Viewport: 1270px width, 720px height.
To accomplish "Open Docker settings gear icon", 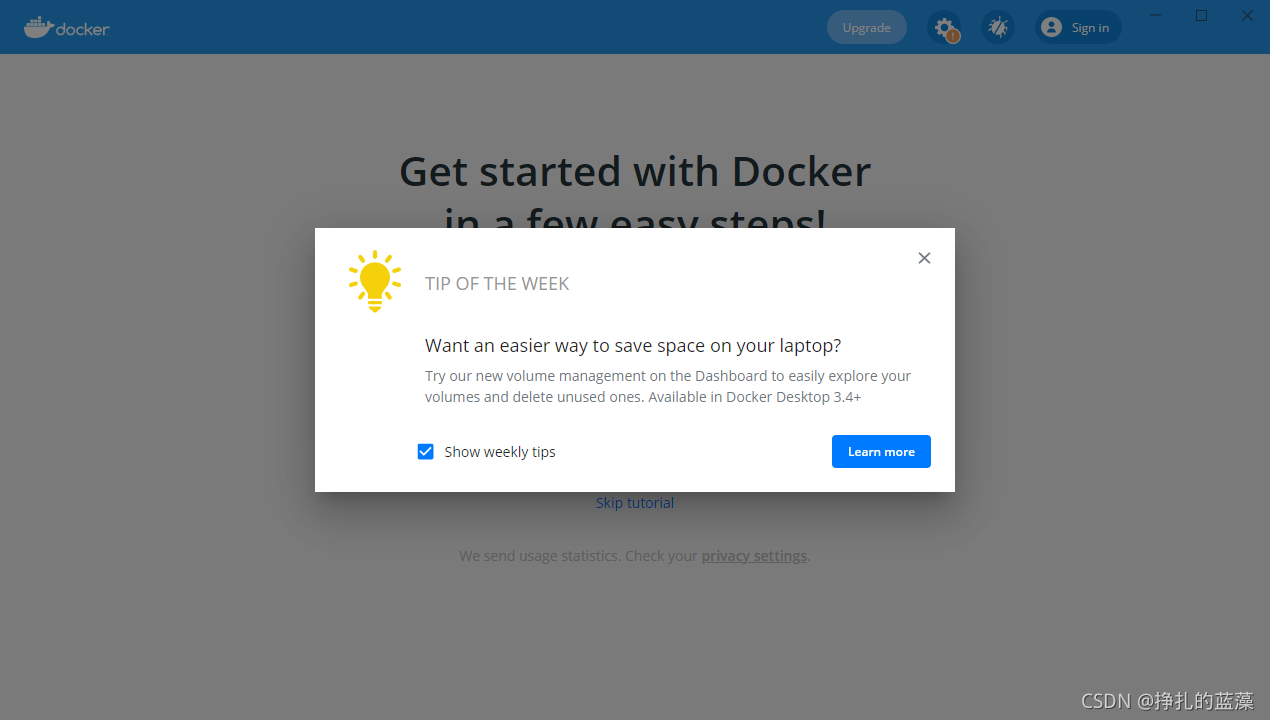I will tap(944, 27).
